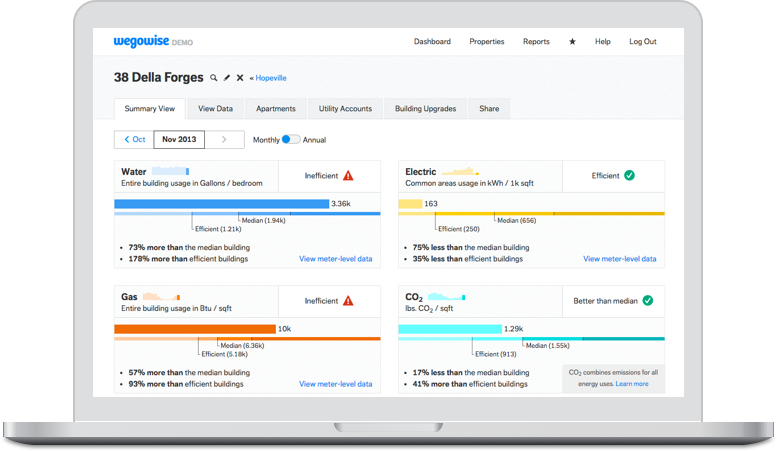Click the next month chevron arrow
Viewport: 777px width, 451px height.
(x=224, y=140)
